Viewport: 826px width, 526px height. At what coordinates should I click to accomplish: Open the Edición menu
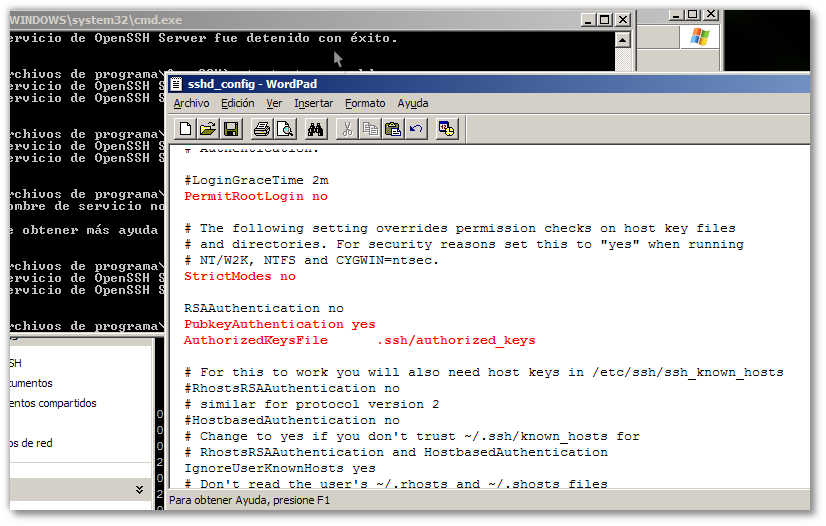(x=238, y=103)
